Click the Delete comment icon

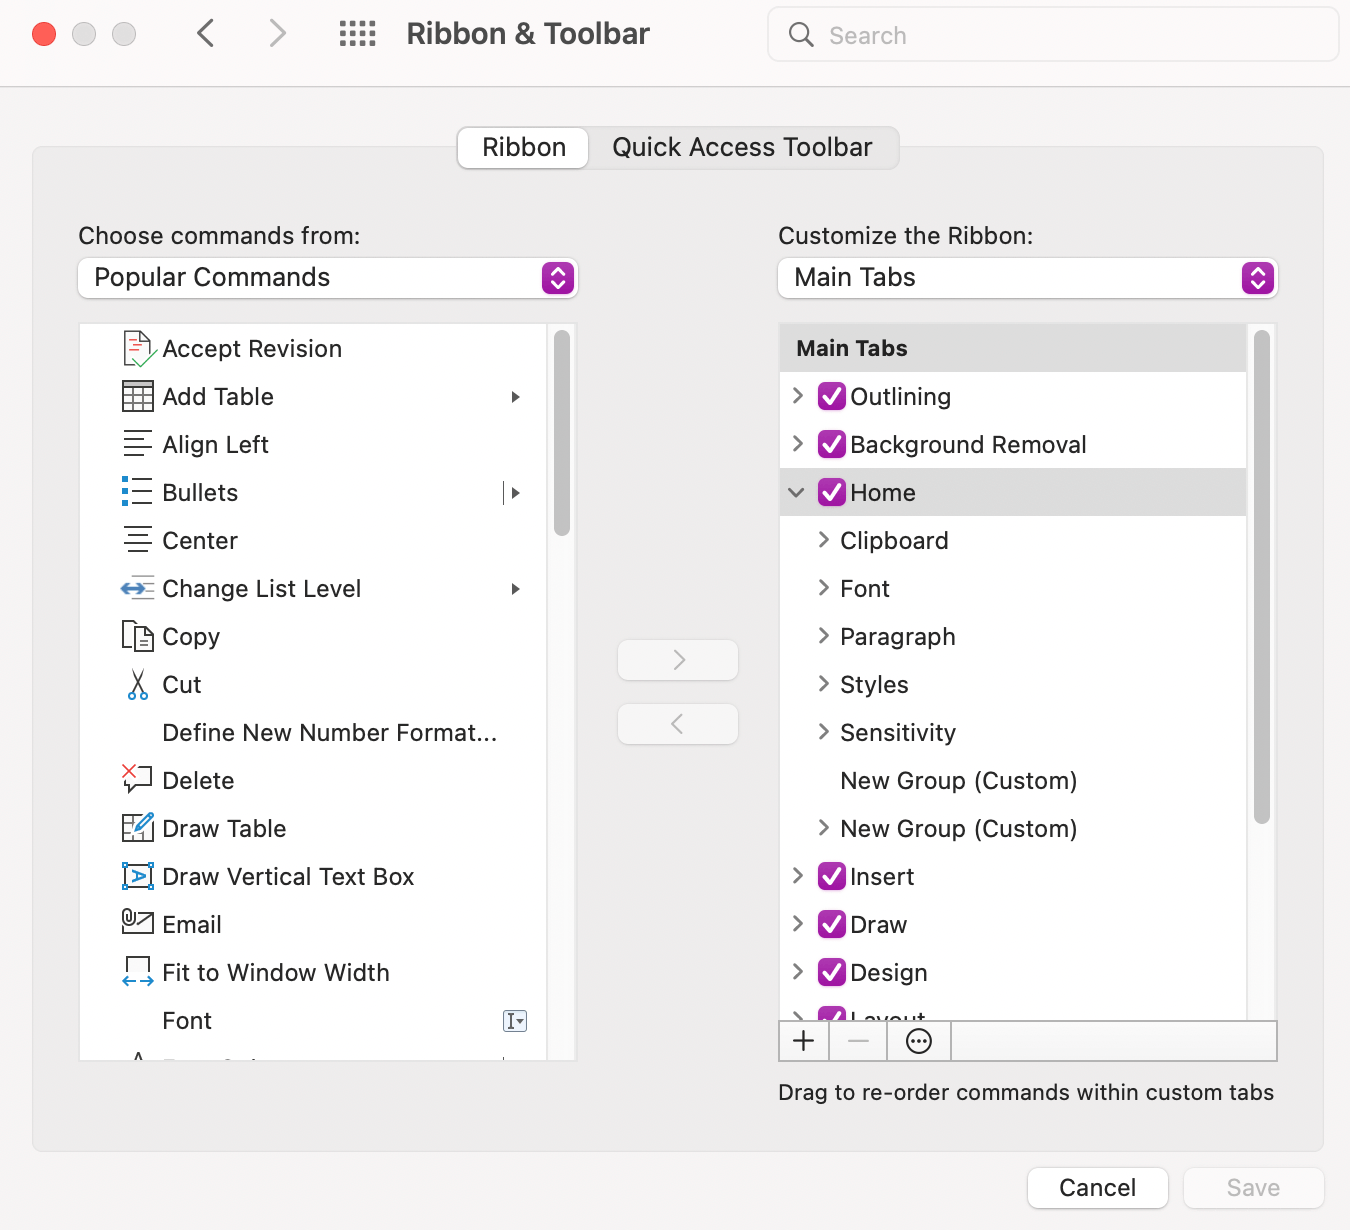point(137,780)
